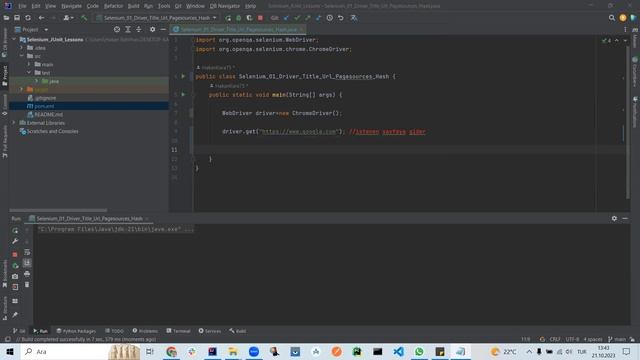Screen dimensions: 640x360
Task: Click the green Debug bug icon
Action: point(239,18)
